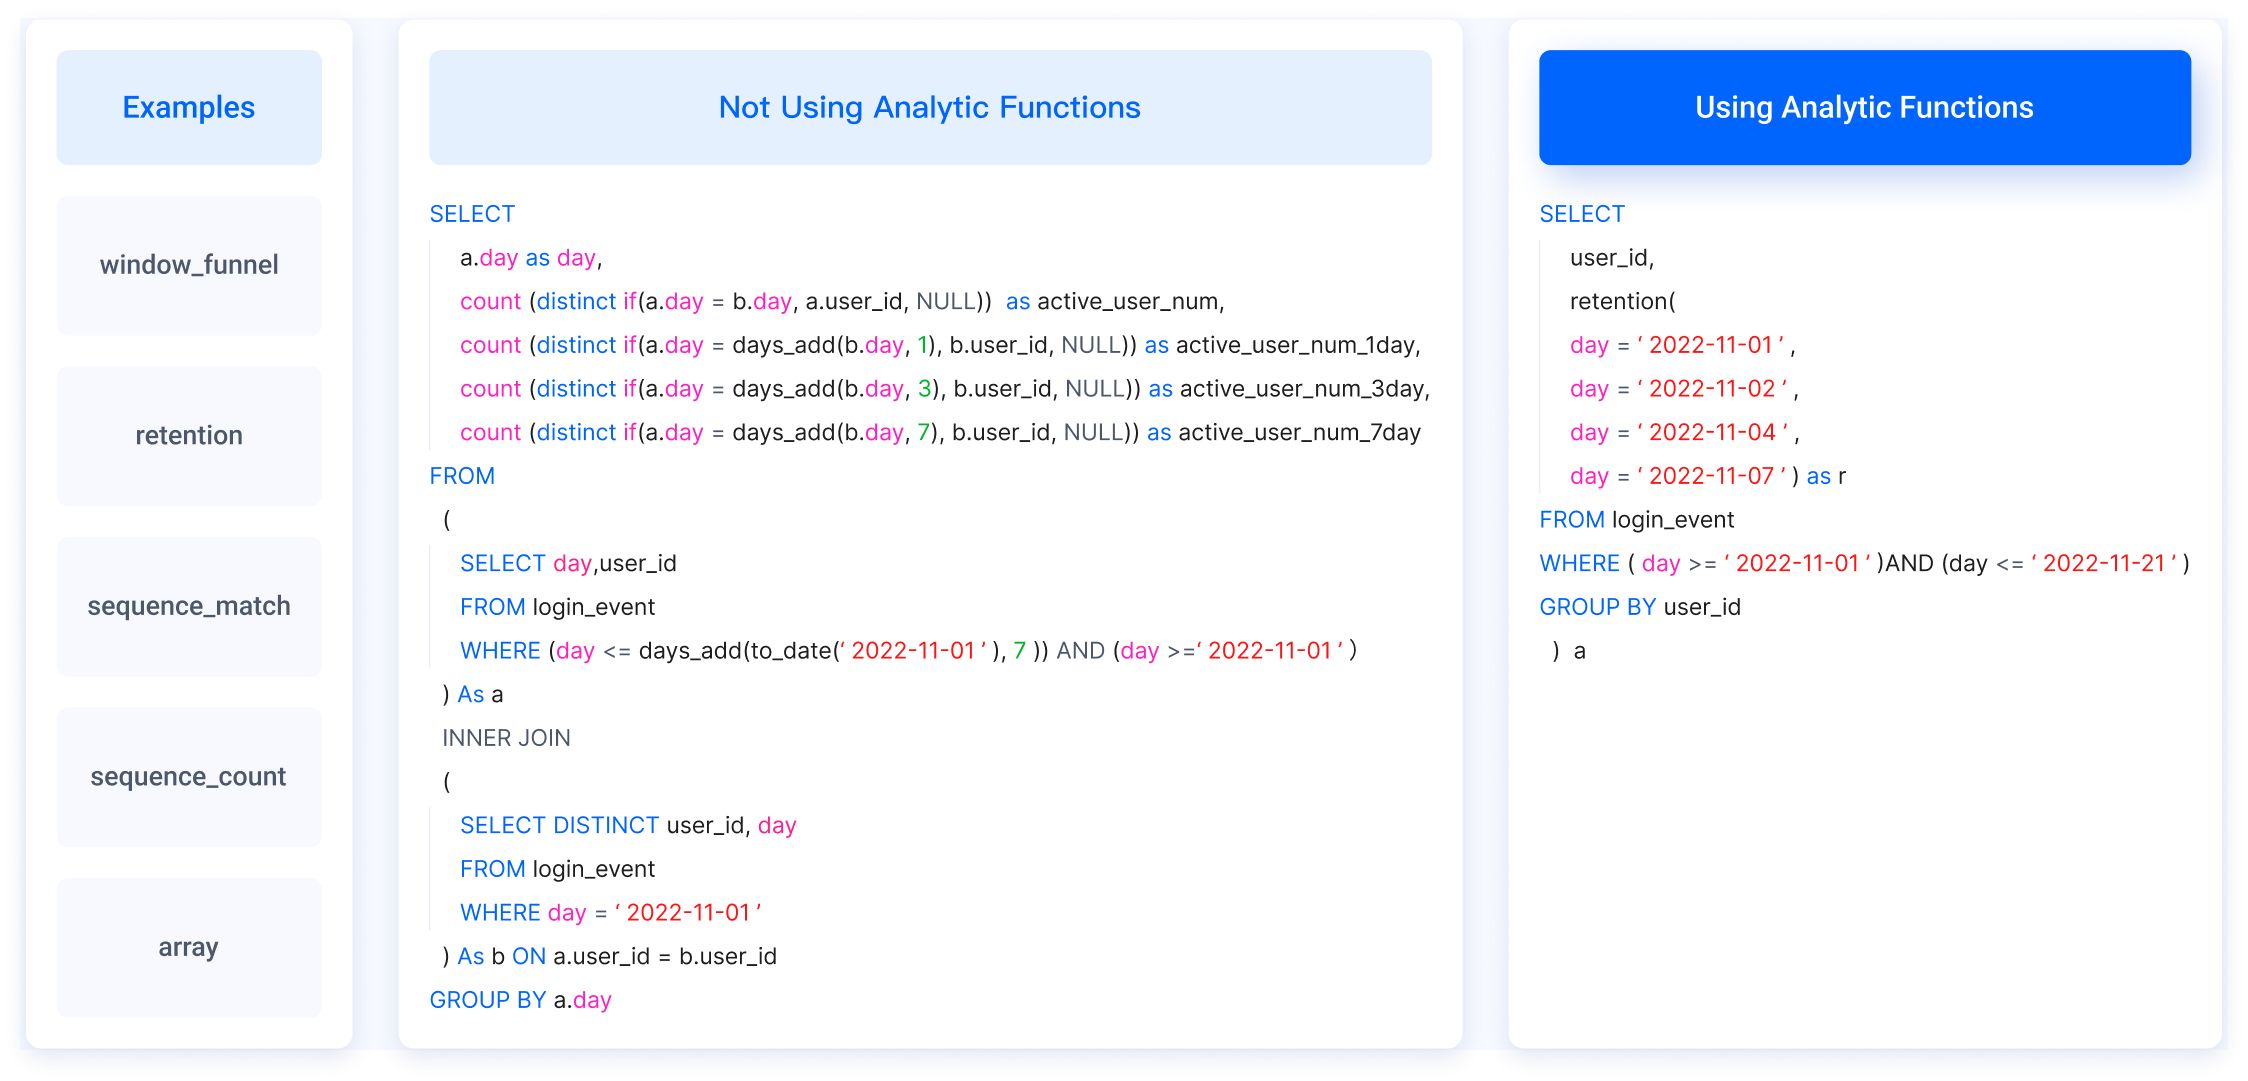The width and height of the screenshot is (2248, 1081).
Task: Click the '2022-11-21' date in WHERE clause
Action: click(x=2104, y=564)
